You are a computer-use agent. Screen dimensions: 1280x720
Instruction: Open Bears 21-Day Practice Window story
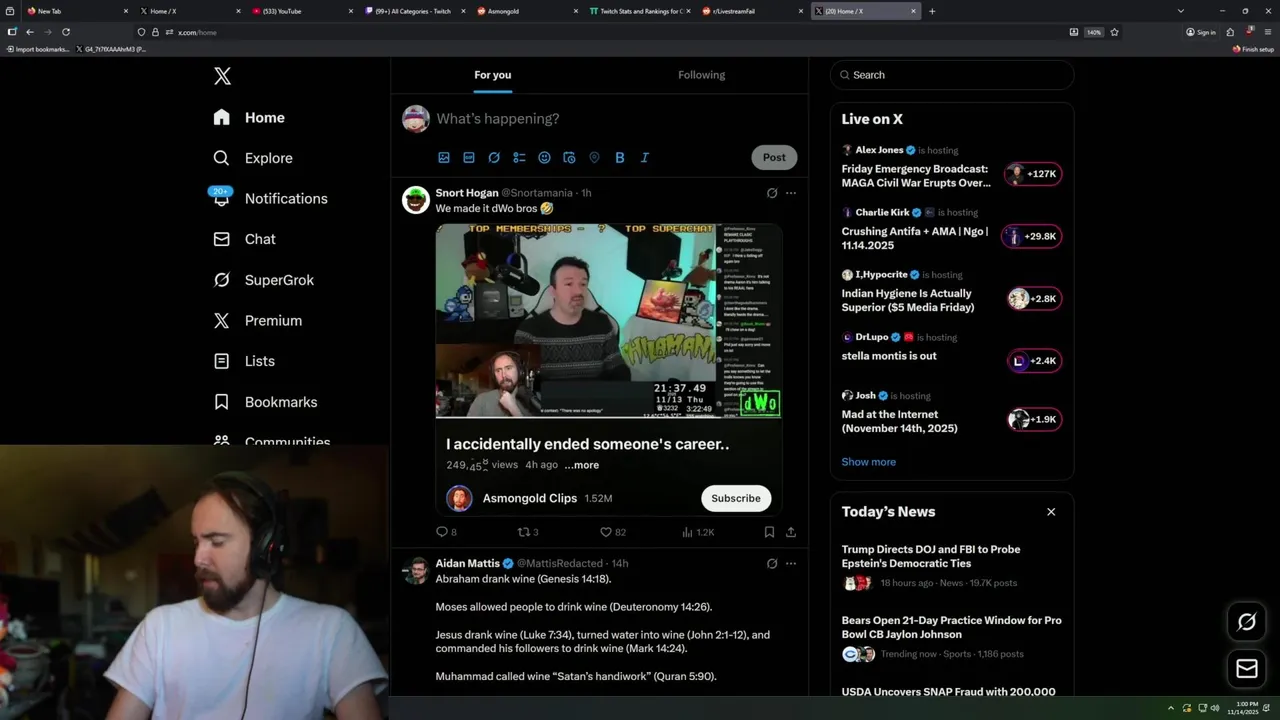(x=952, y=638)
